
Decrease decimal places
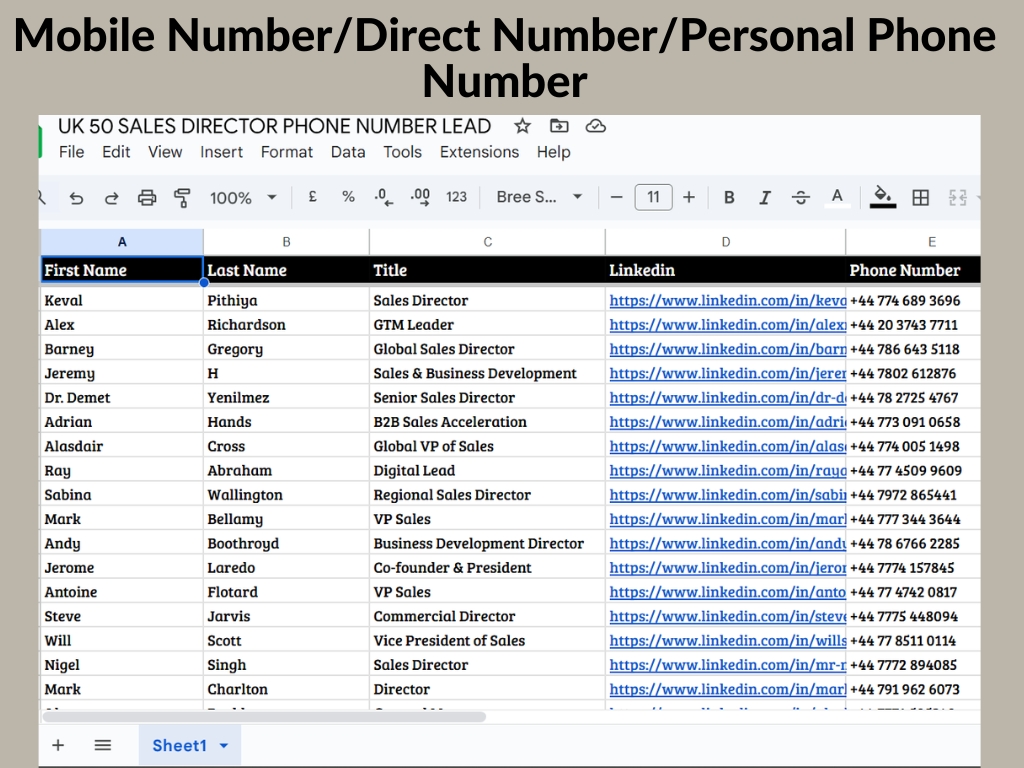383,197
